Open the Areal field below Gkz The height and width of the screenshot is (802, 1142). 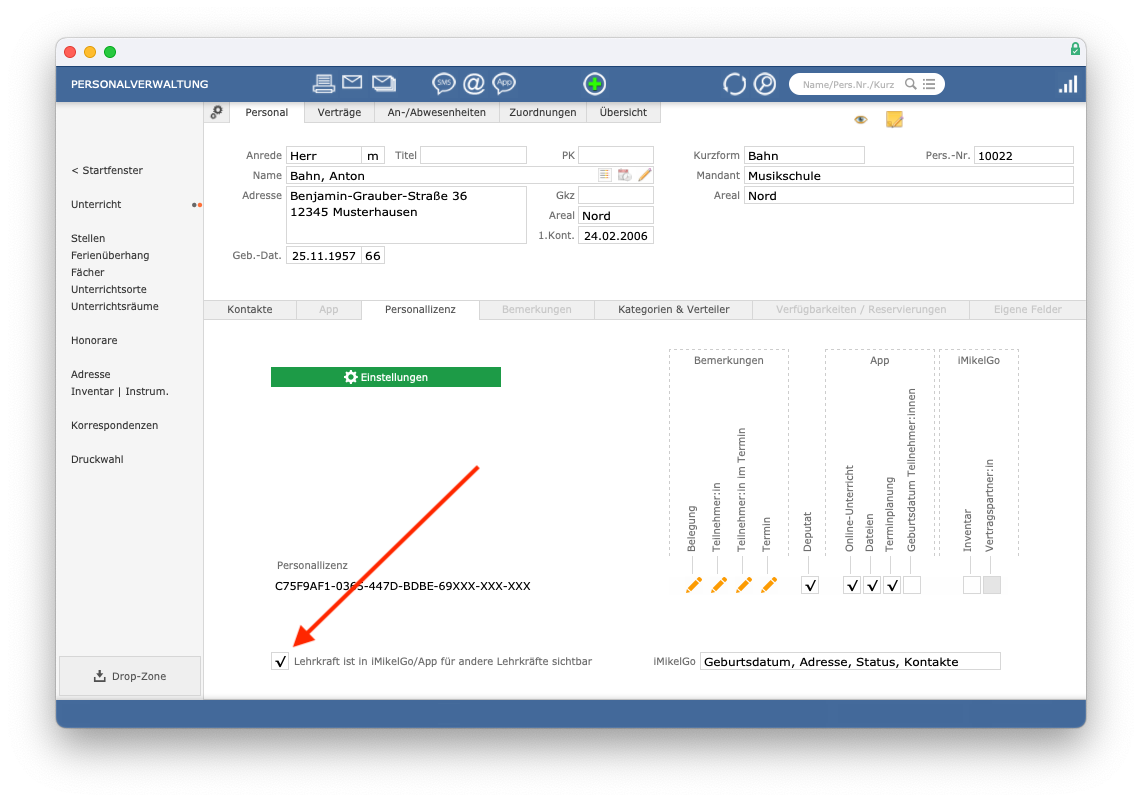click(x=615, y=216)
